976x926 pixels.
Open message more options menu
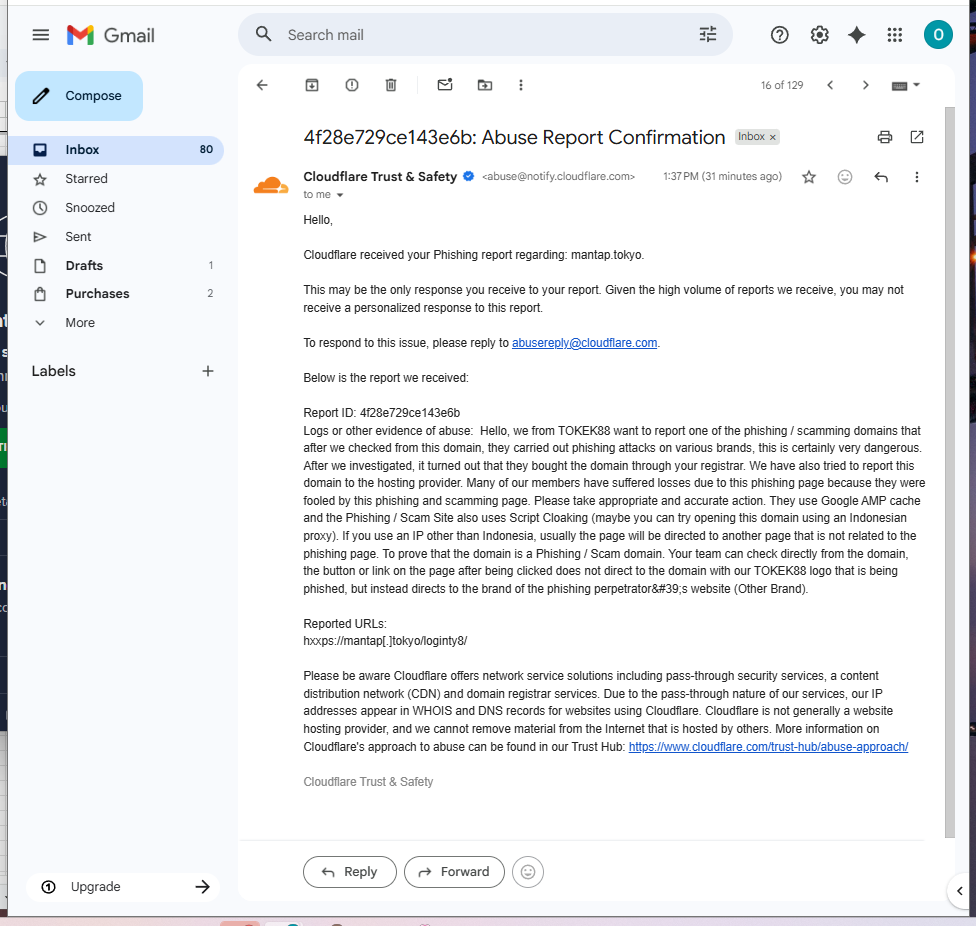coord(916,177)
